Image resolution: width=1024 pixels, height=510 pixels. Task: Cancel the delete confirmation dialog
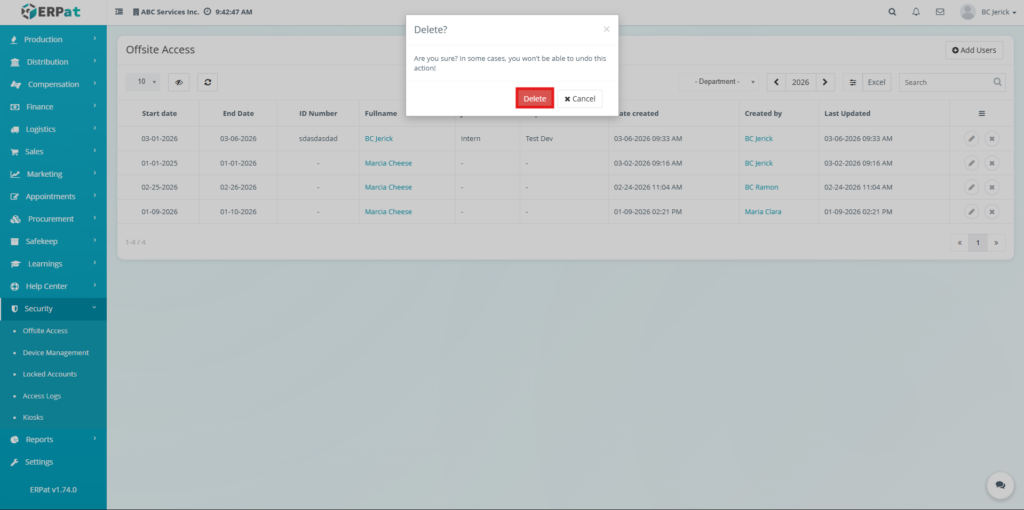[x=579, y=98]
